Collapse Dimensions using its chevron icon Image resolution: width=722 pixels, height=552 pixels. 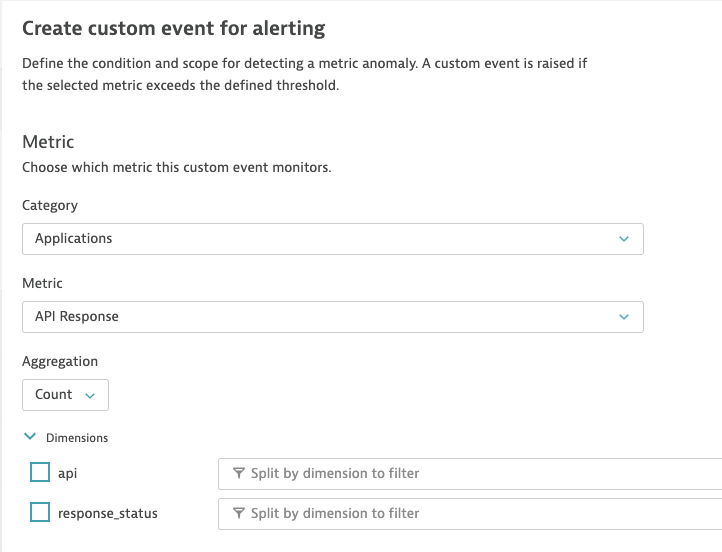click(29, 437)
